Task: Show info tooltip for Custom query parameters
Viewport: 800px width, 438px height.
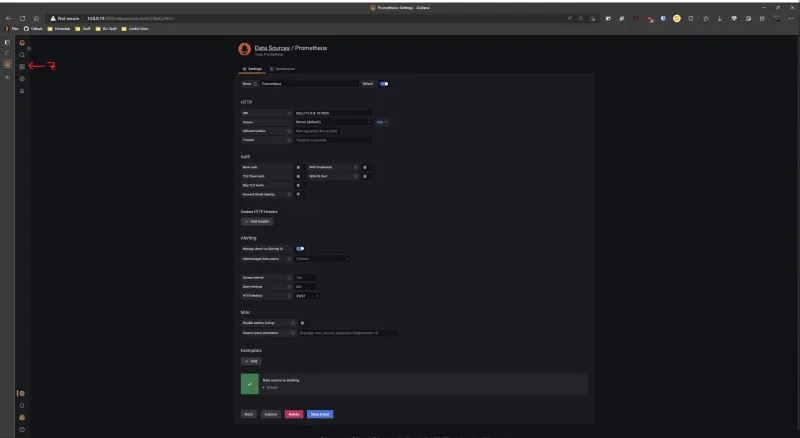Action: click(x=293, y=333)
